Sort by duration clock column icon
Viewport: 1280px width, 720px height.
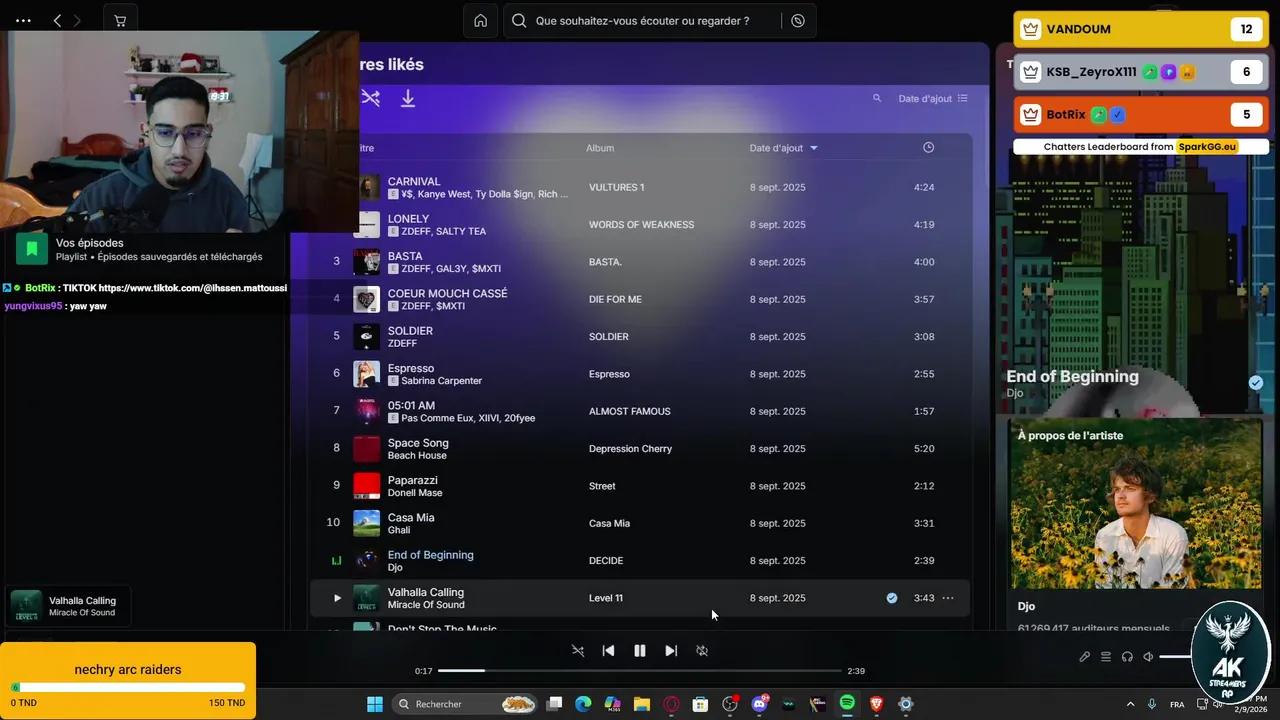point(928,148)
